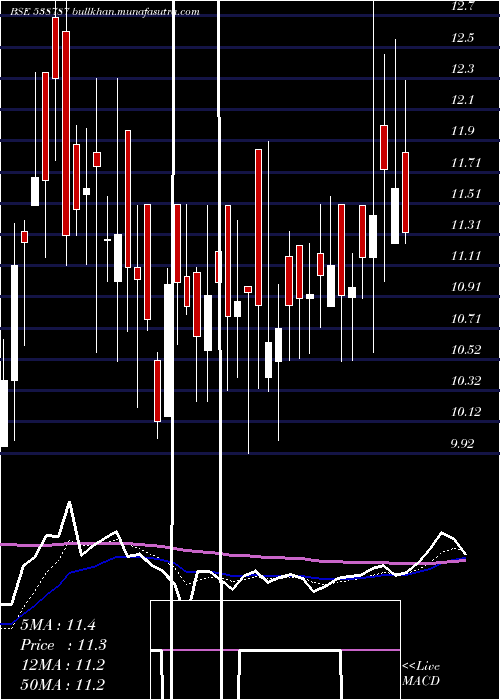
Task: Click the 12.3 price axis label
Action: 462,69
